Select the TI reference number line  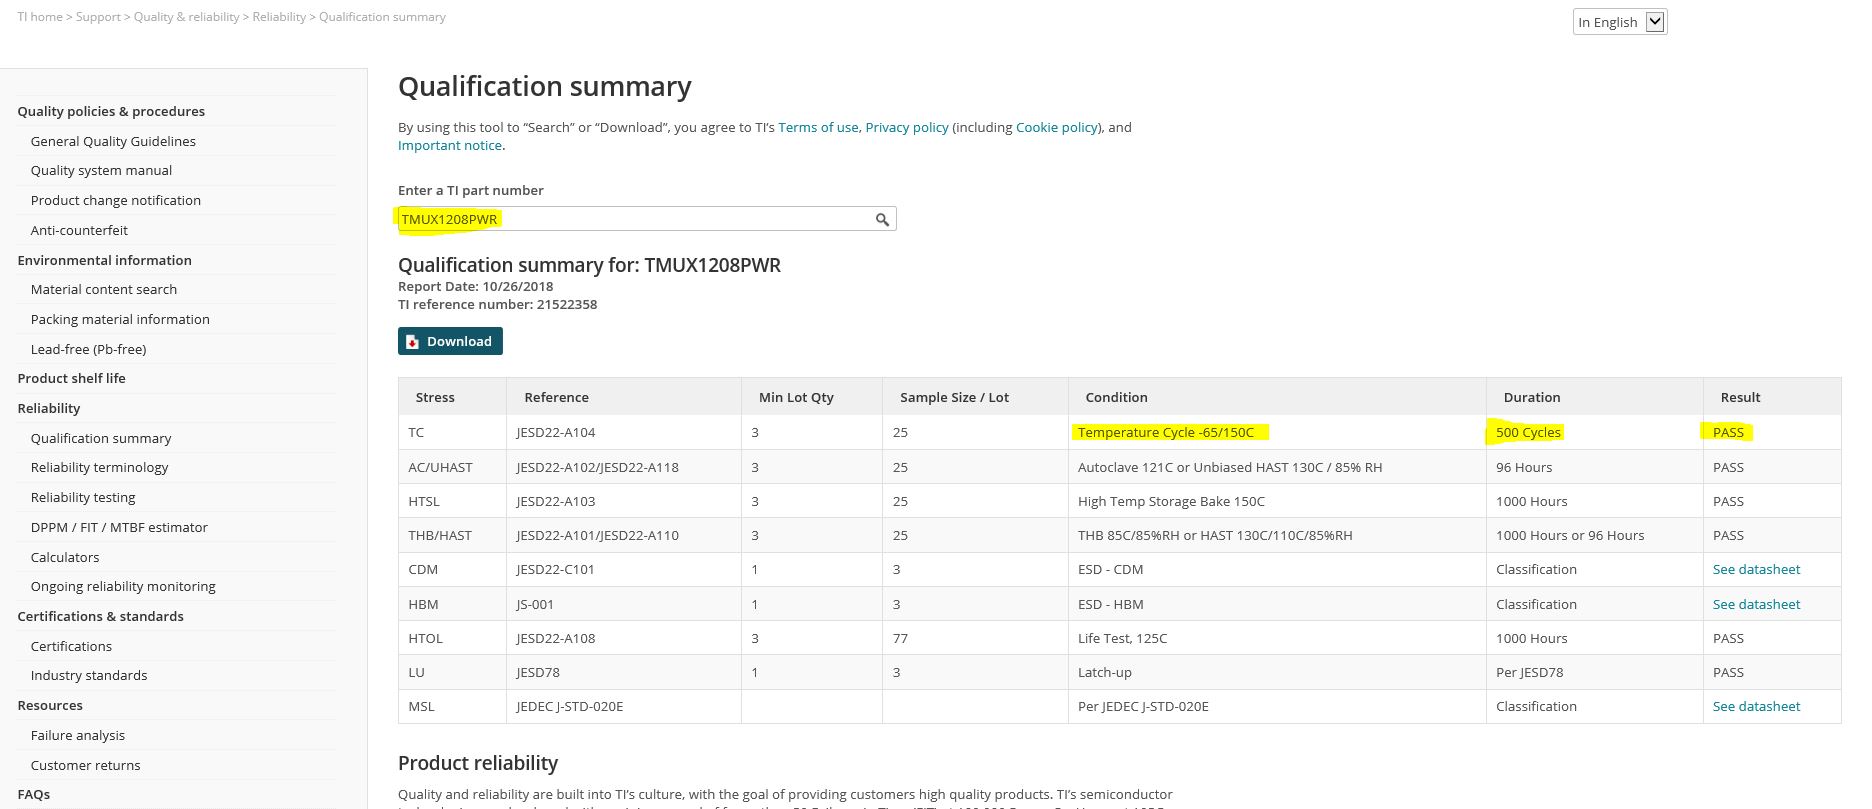[x=497, y=304]
